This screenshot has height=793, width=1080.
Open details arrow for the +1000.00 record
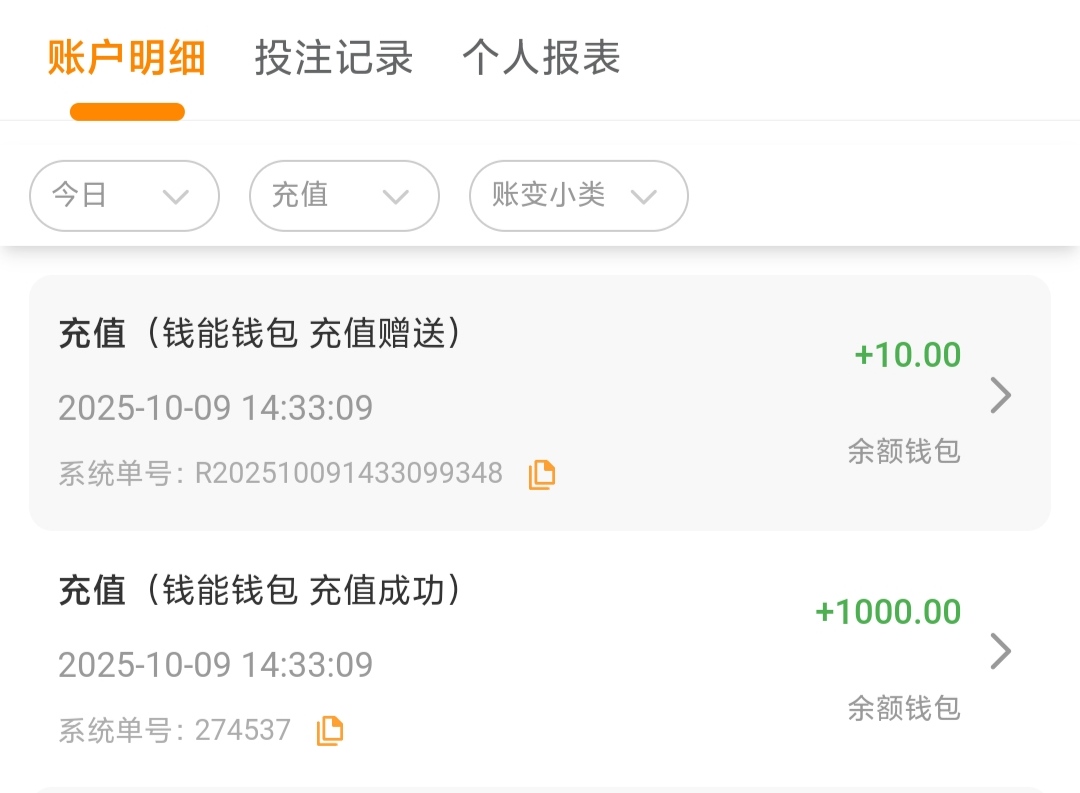[1000, 652]
